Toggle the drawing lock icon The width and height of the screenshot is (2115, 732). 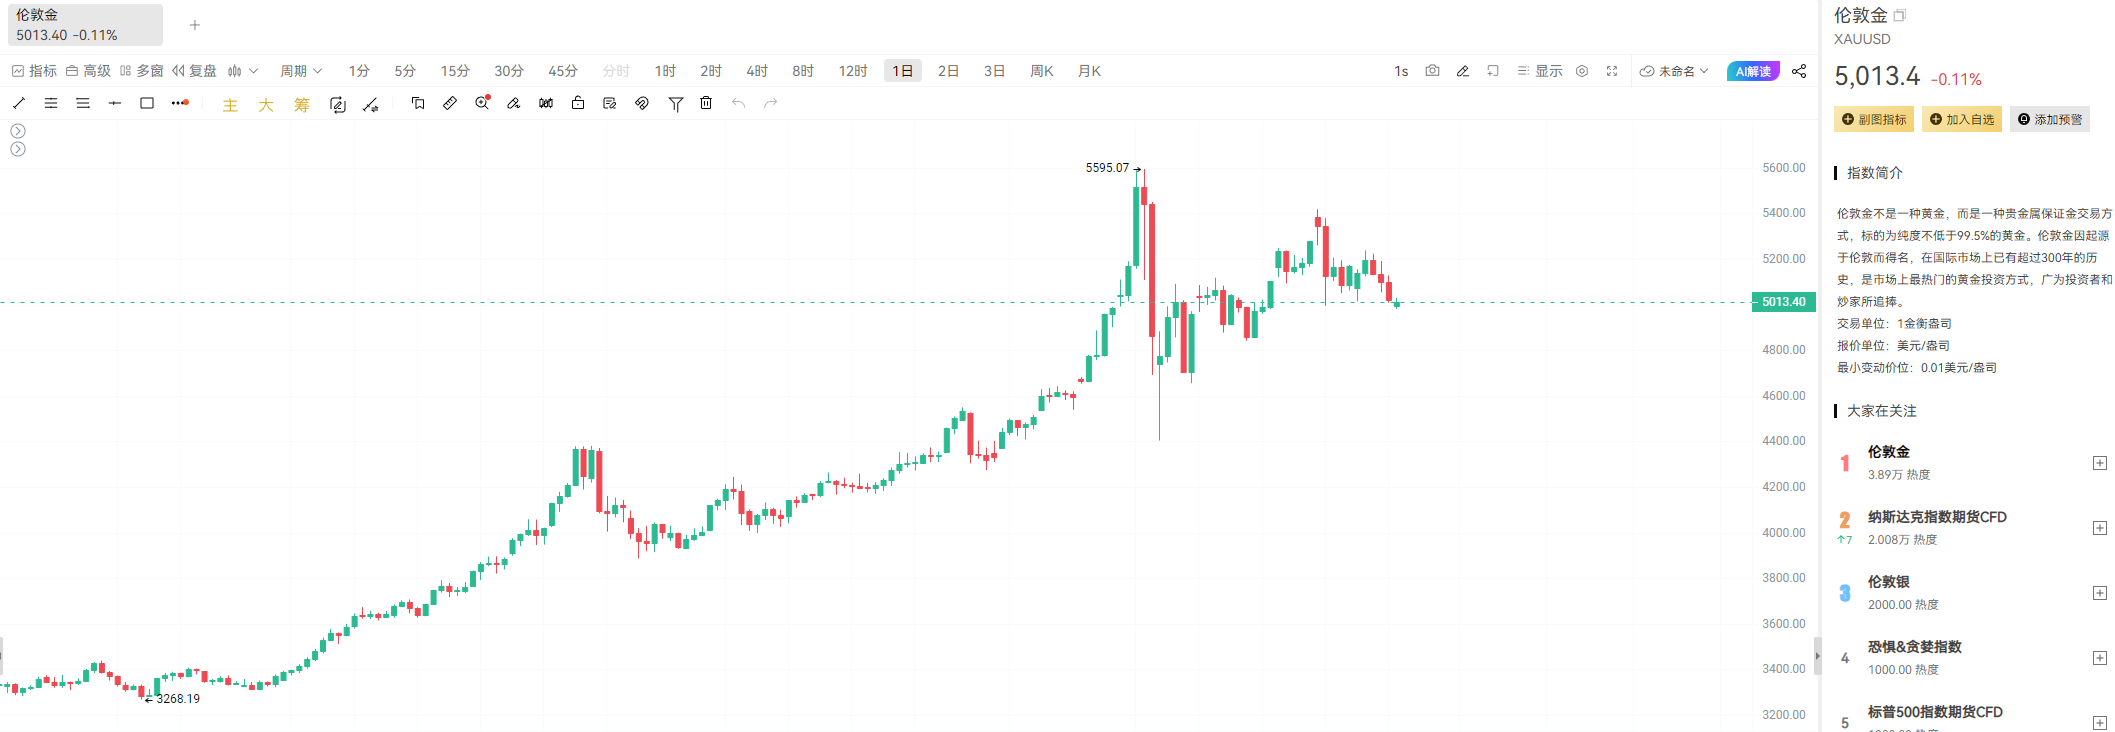coord(578,103)
